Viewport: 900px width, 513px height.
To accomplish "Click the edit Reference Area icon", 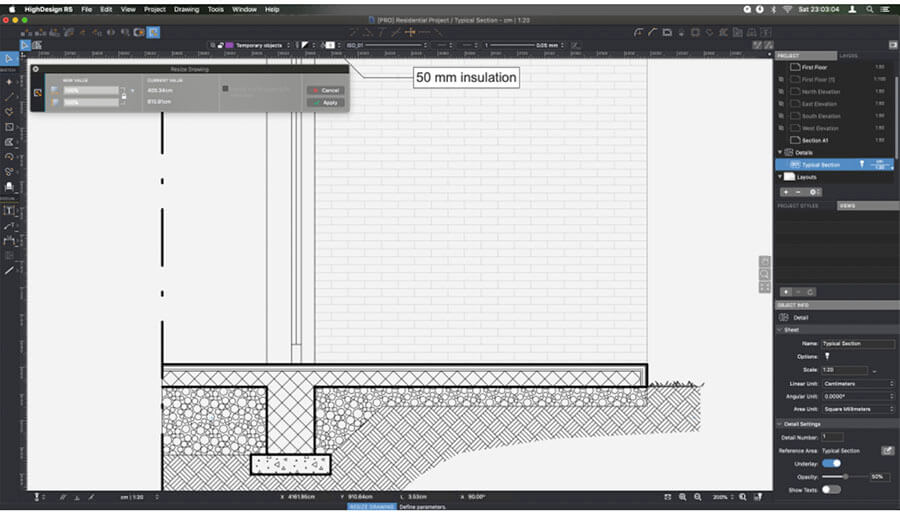I will click(x=886, y=451).
